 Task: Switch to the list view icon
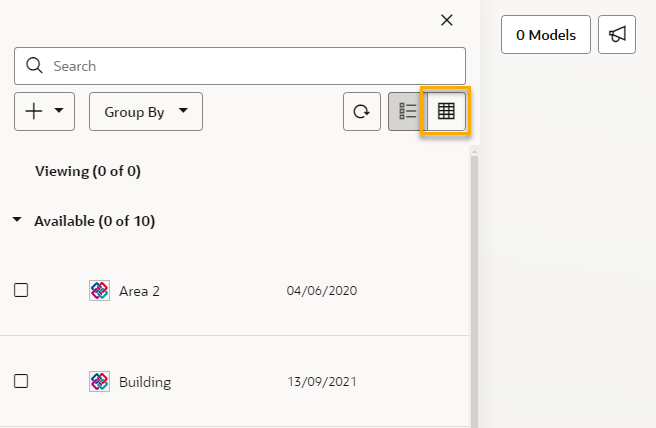[x=407, y=111]
